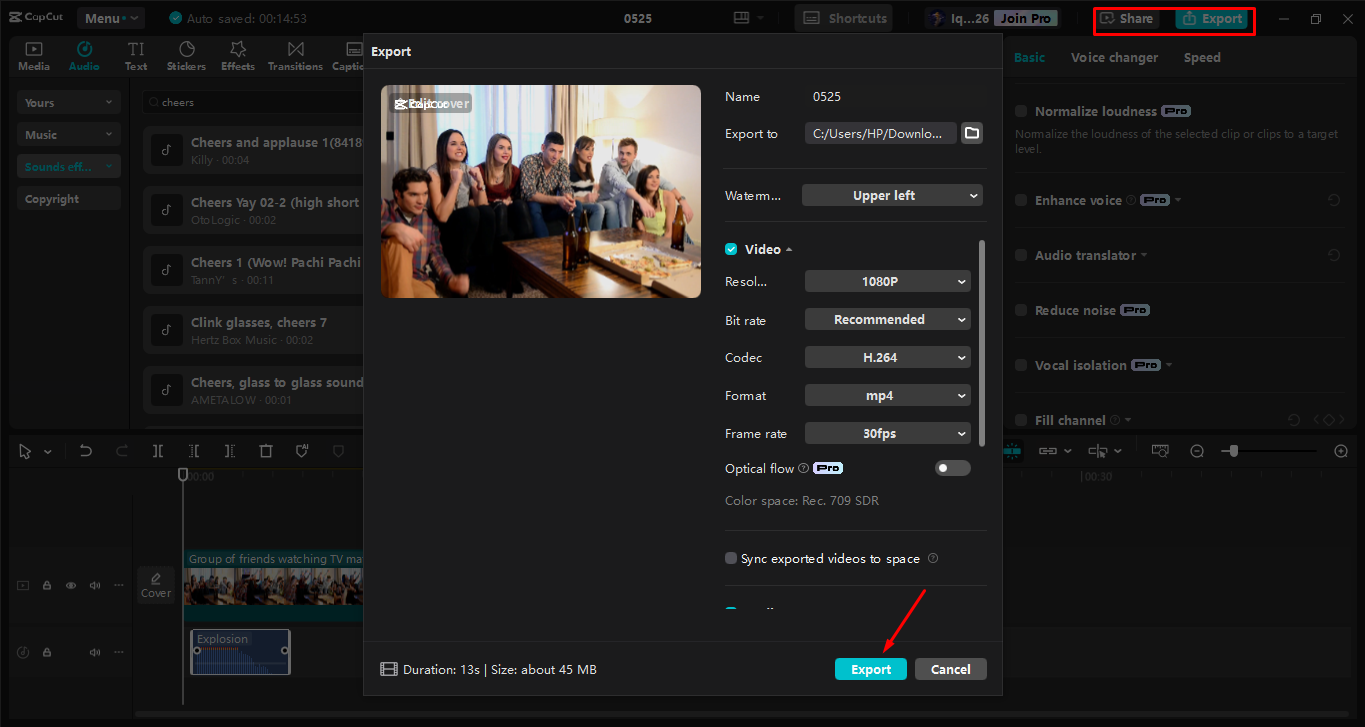Open the Media panel
Viewport: 1365px width, 727px height.
[x=33, y=55]
